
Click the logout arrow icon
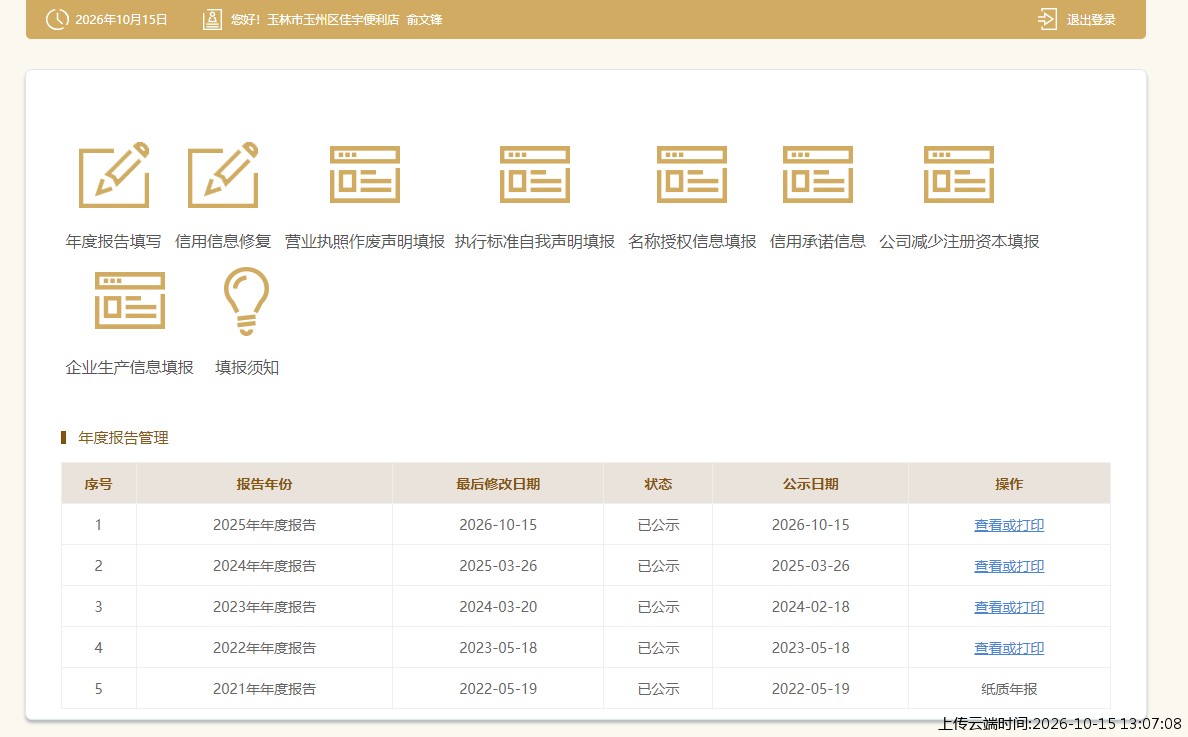(1047, 20)
